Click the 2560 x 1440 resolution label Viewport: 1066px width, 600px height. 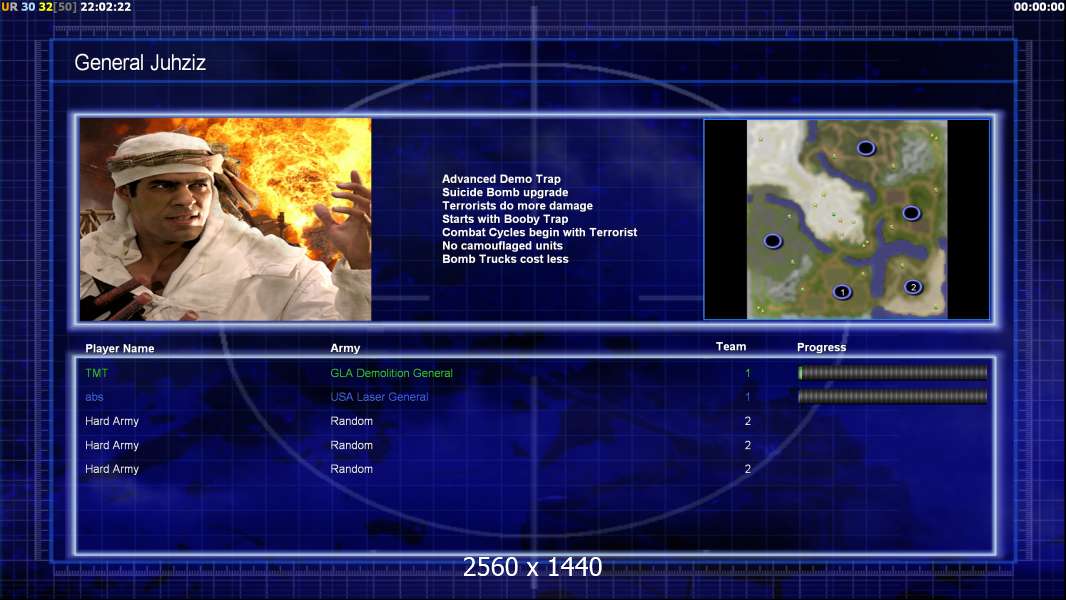pyautogui.click(x=532, y=568)
